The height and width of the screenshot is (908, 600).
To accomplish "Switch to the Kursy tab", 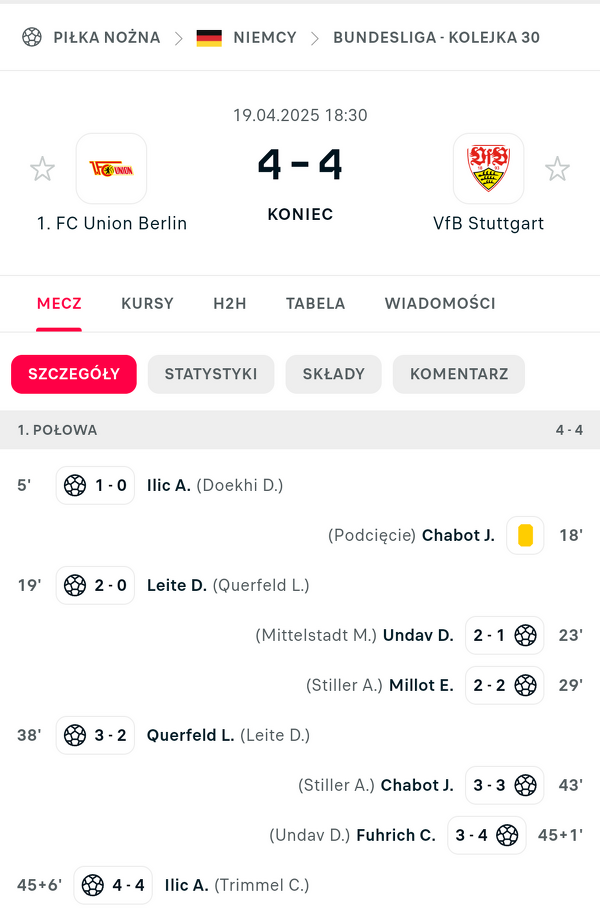I will [147, 303].
